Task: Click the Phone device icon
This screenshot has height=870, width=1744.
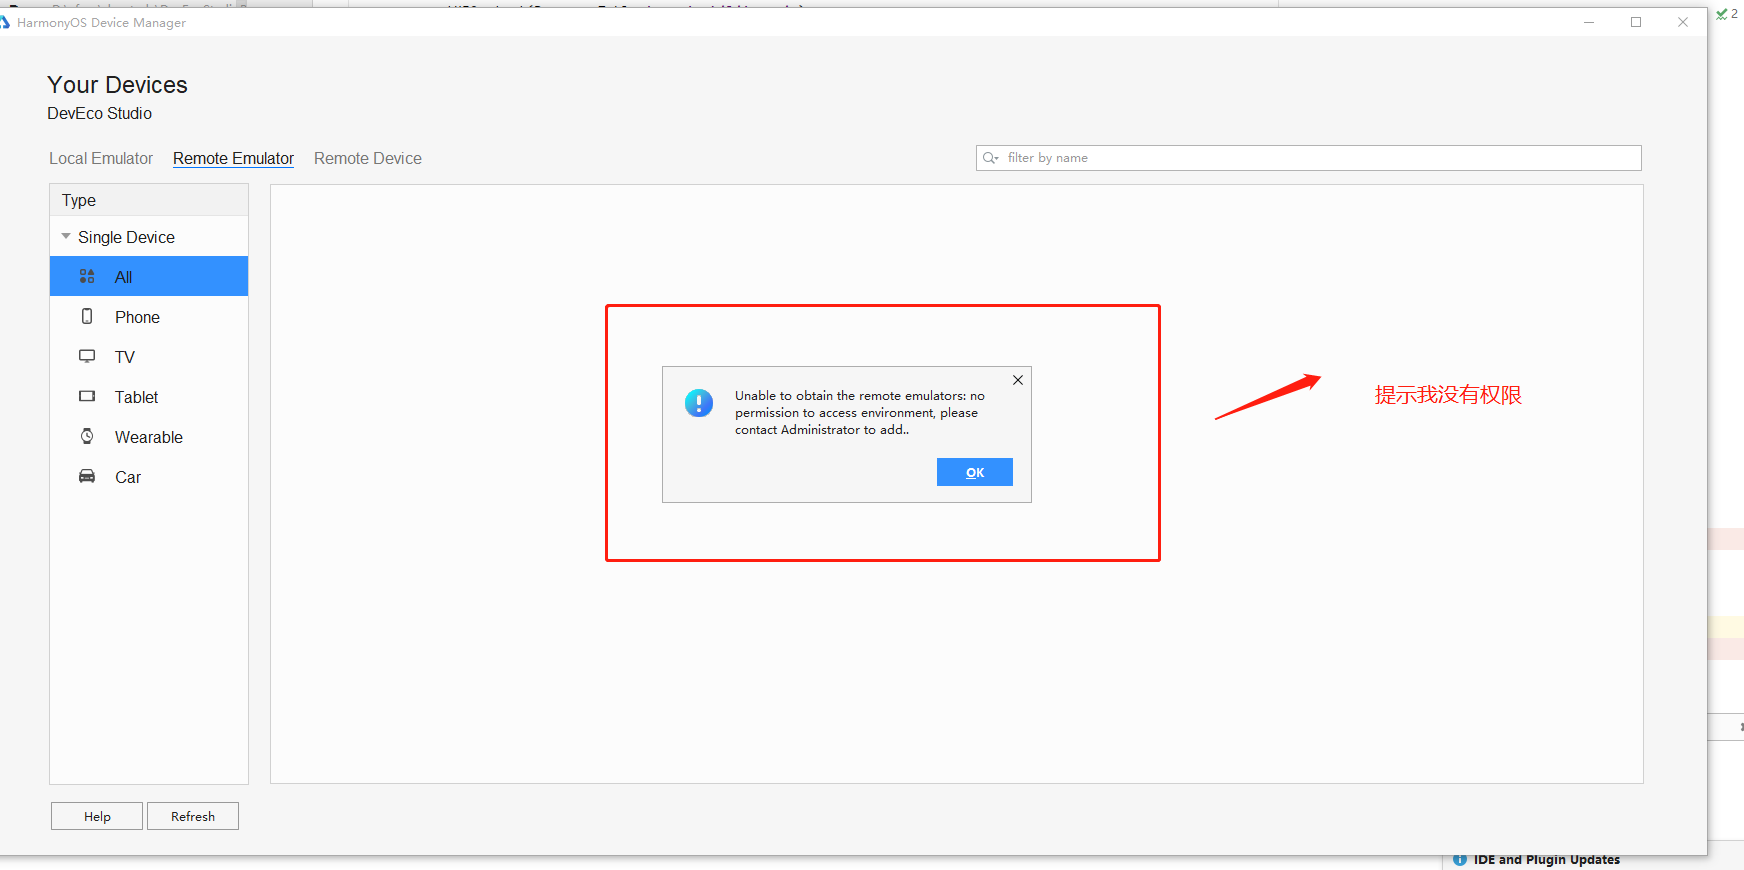Action: pos(87,317)
